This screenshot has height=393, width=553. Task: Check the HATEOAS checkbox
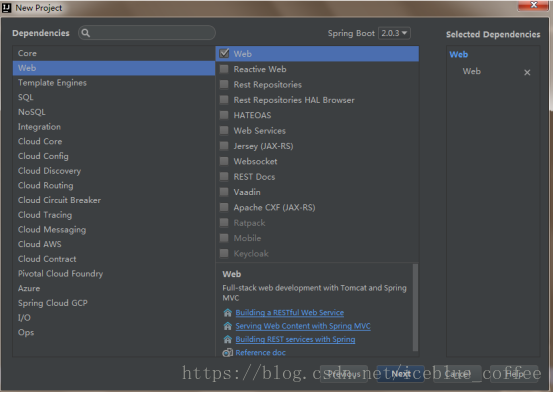(x=224, y=115)
